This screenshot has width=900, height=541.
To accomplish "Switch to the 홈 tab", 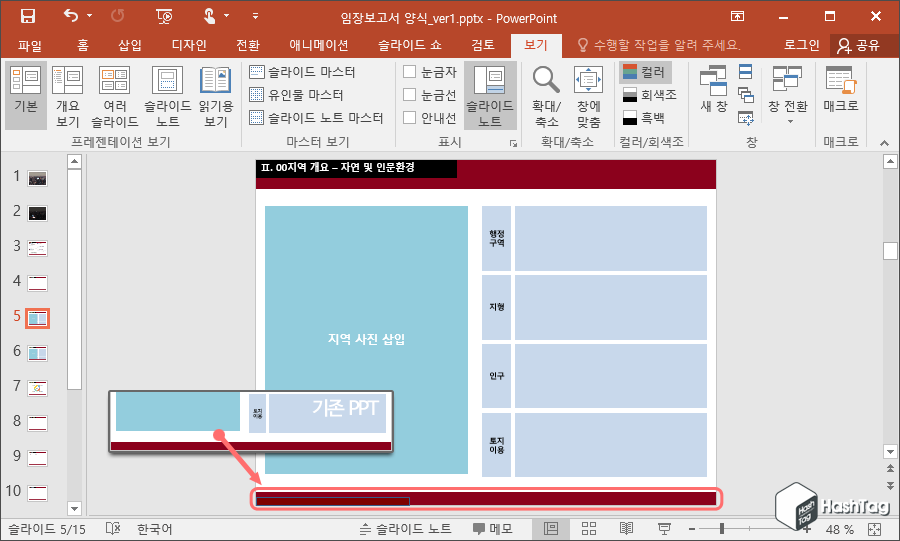I will pyautogui.click(x=83, y=45).
